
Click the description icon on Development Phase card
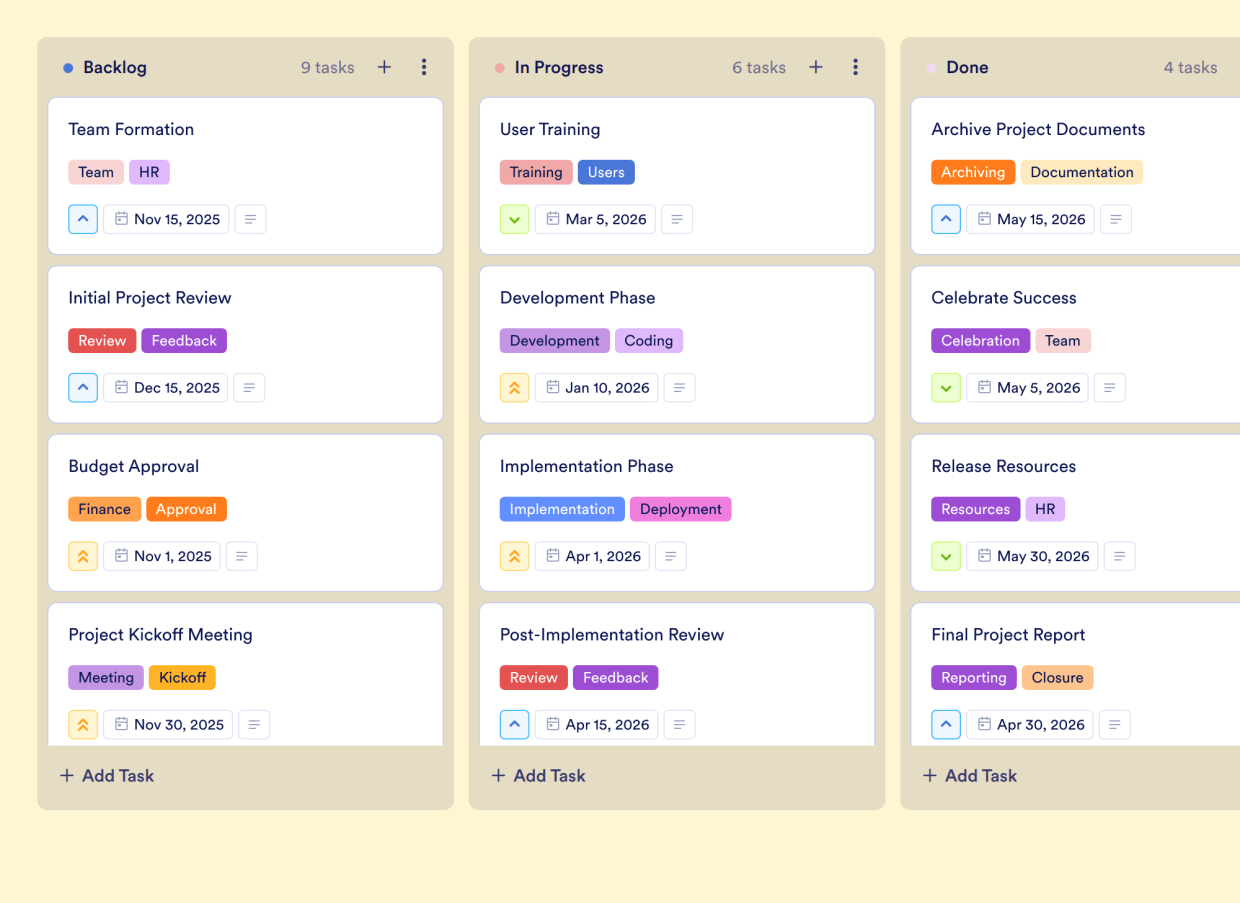[x=679, y=387]
